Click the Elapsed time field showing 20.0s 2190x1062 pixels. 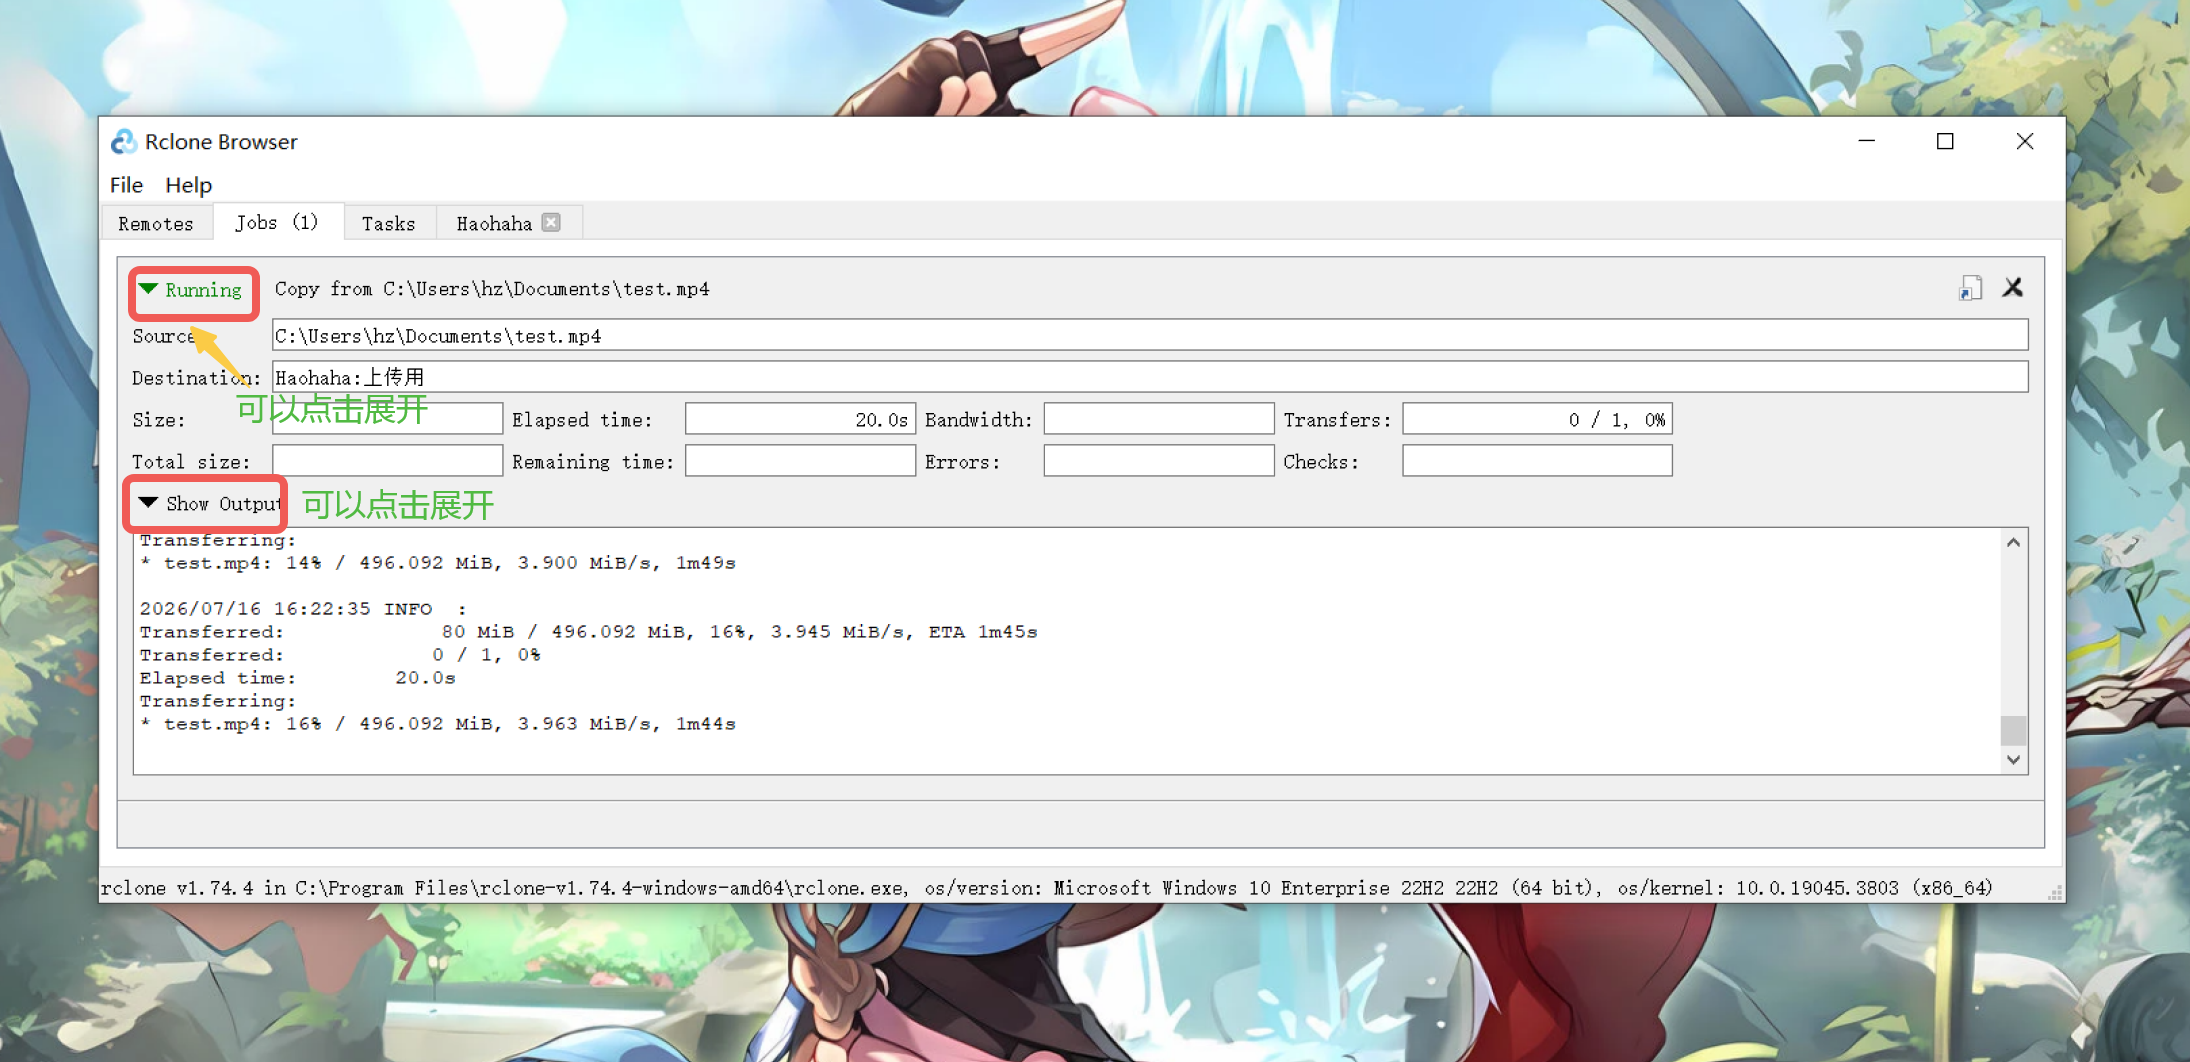point(800,419)
